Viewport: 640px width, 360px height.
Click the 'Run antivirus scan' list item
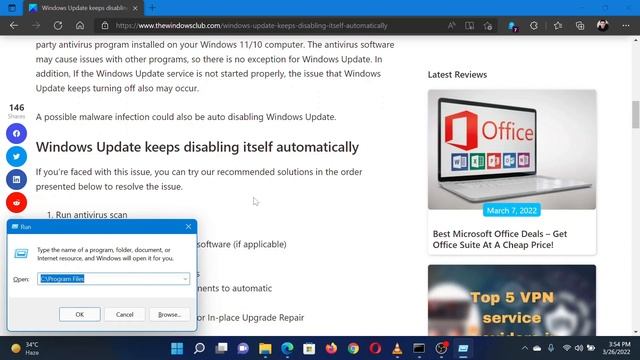[91, 215]
